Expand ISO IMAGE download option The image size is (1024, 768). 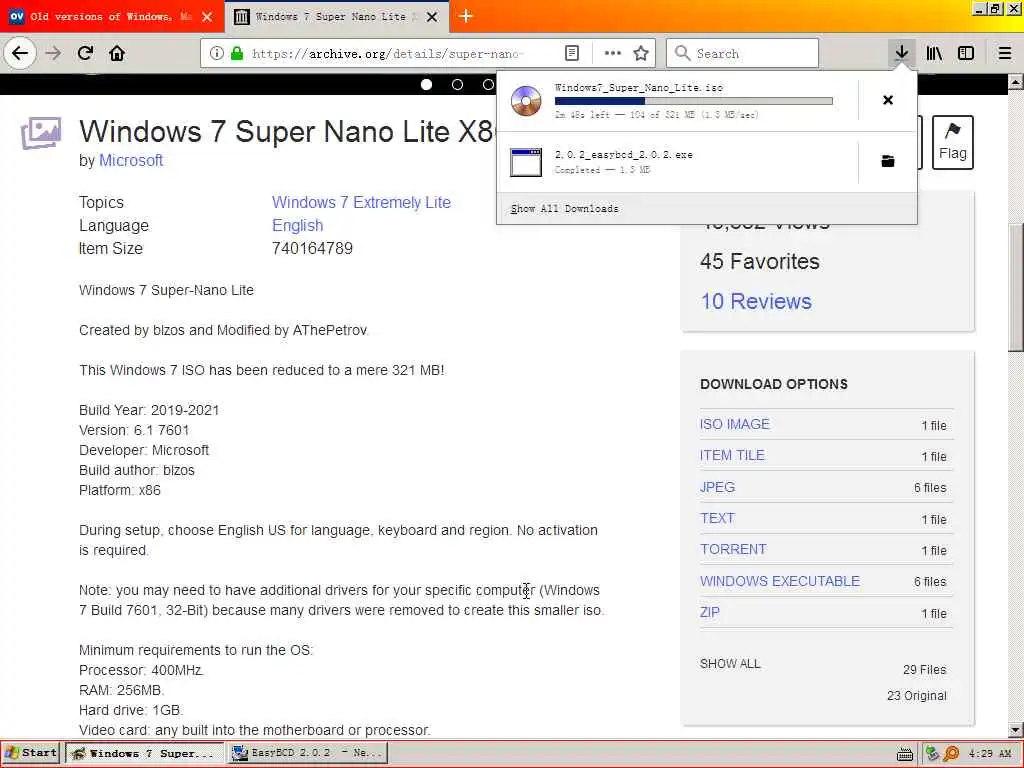pyautogui.click(x=735, y=424)
